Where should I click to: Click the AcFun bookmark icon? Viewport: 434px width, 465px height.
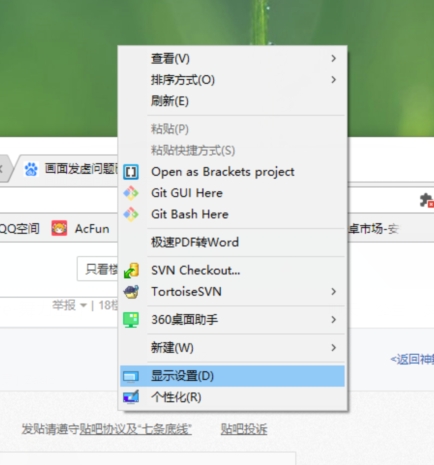tap(59, 228)
